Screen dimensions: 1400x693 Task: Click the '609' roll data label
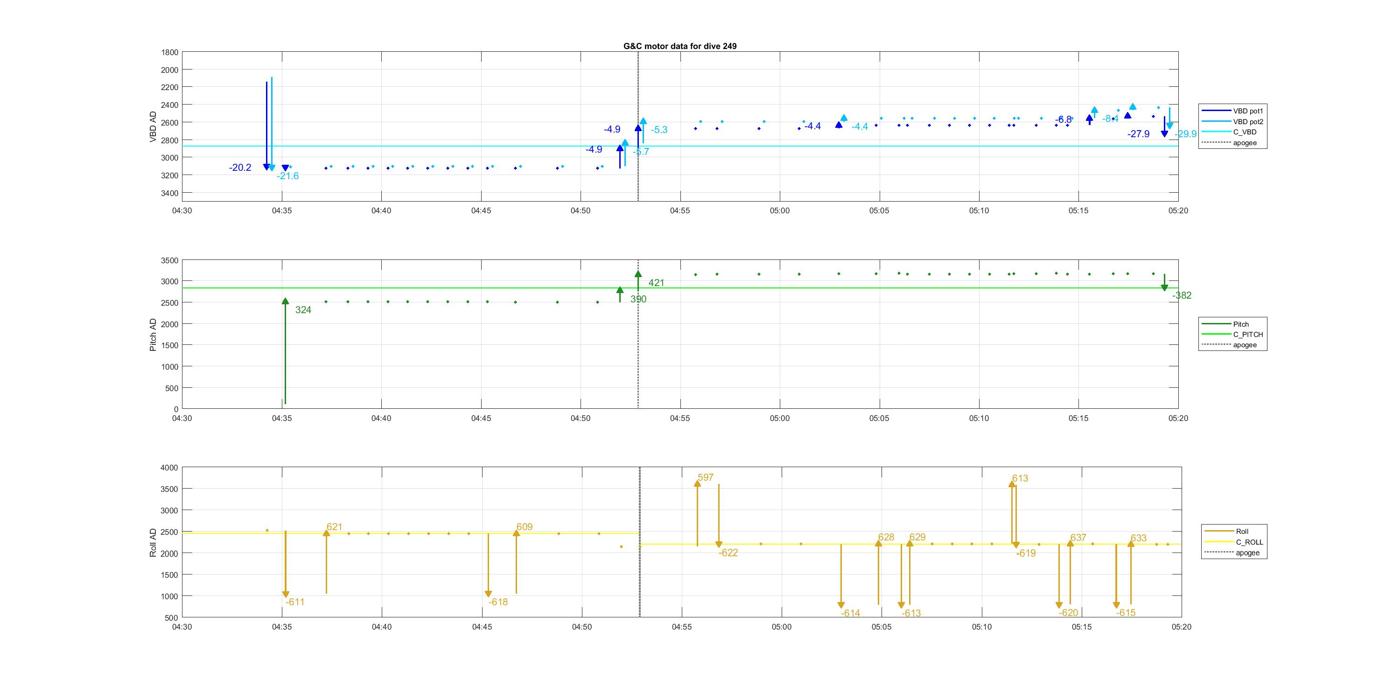524,527
